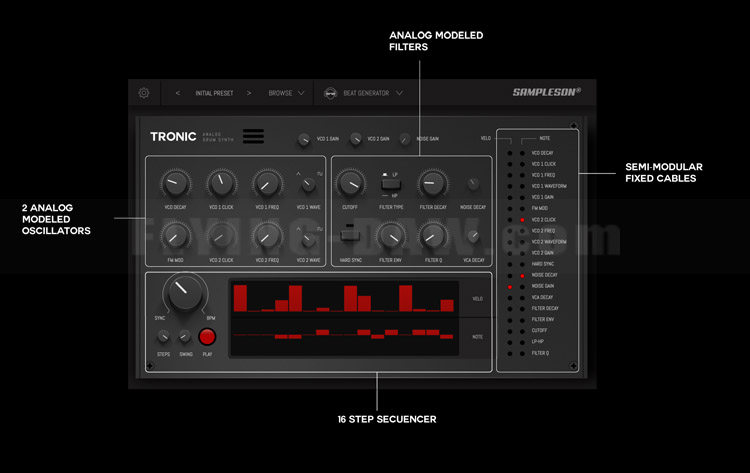Select the NOTE sequencer lane label

[x=477, y=337]
